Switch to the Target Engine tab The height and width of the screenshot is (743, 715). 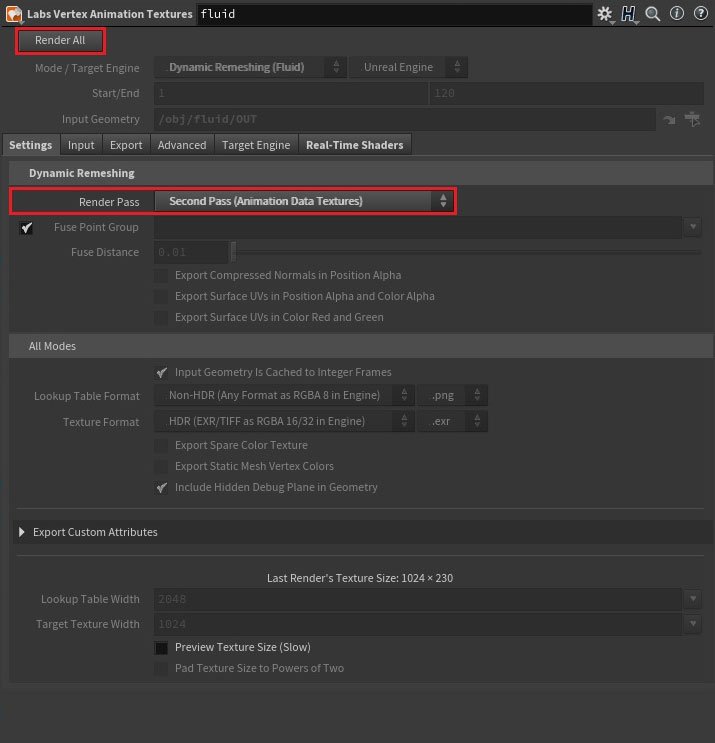[256, 145]
